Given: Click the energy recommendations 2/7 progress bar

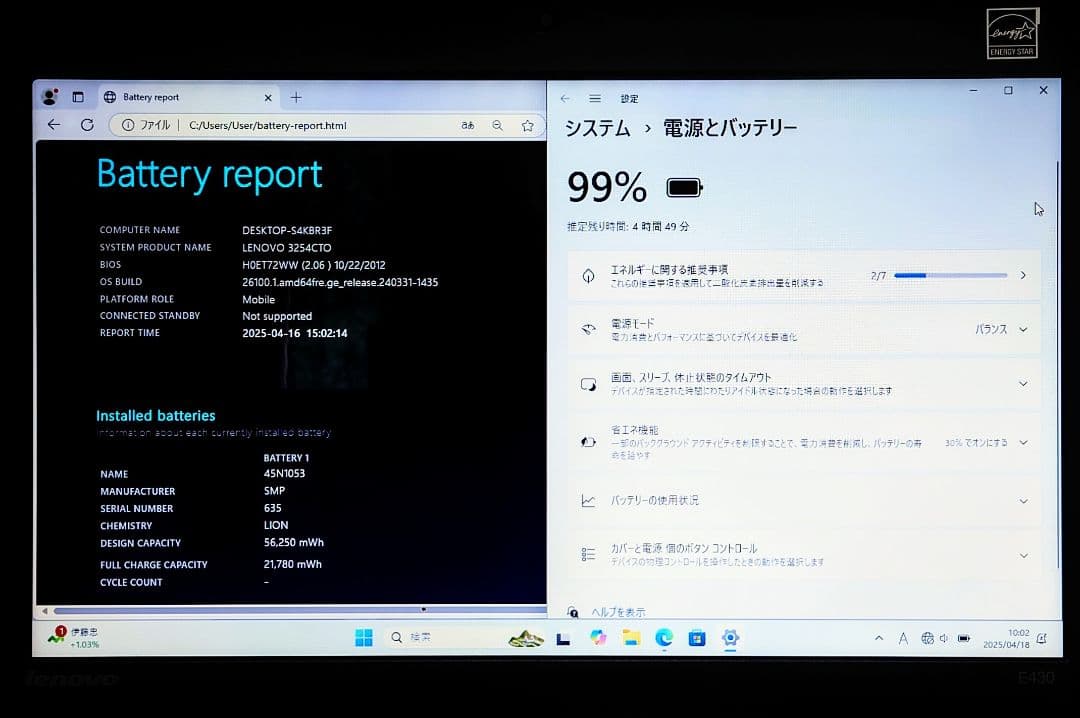Looking at the screenshot, I should tap(951, 275).
